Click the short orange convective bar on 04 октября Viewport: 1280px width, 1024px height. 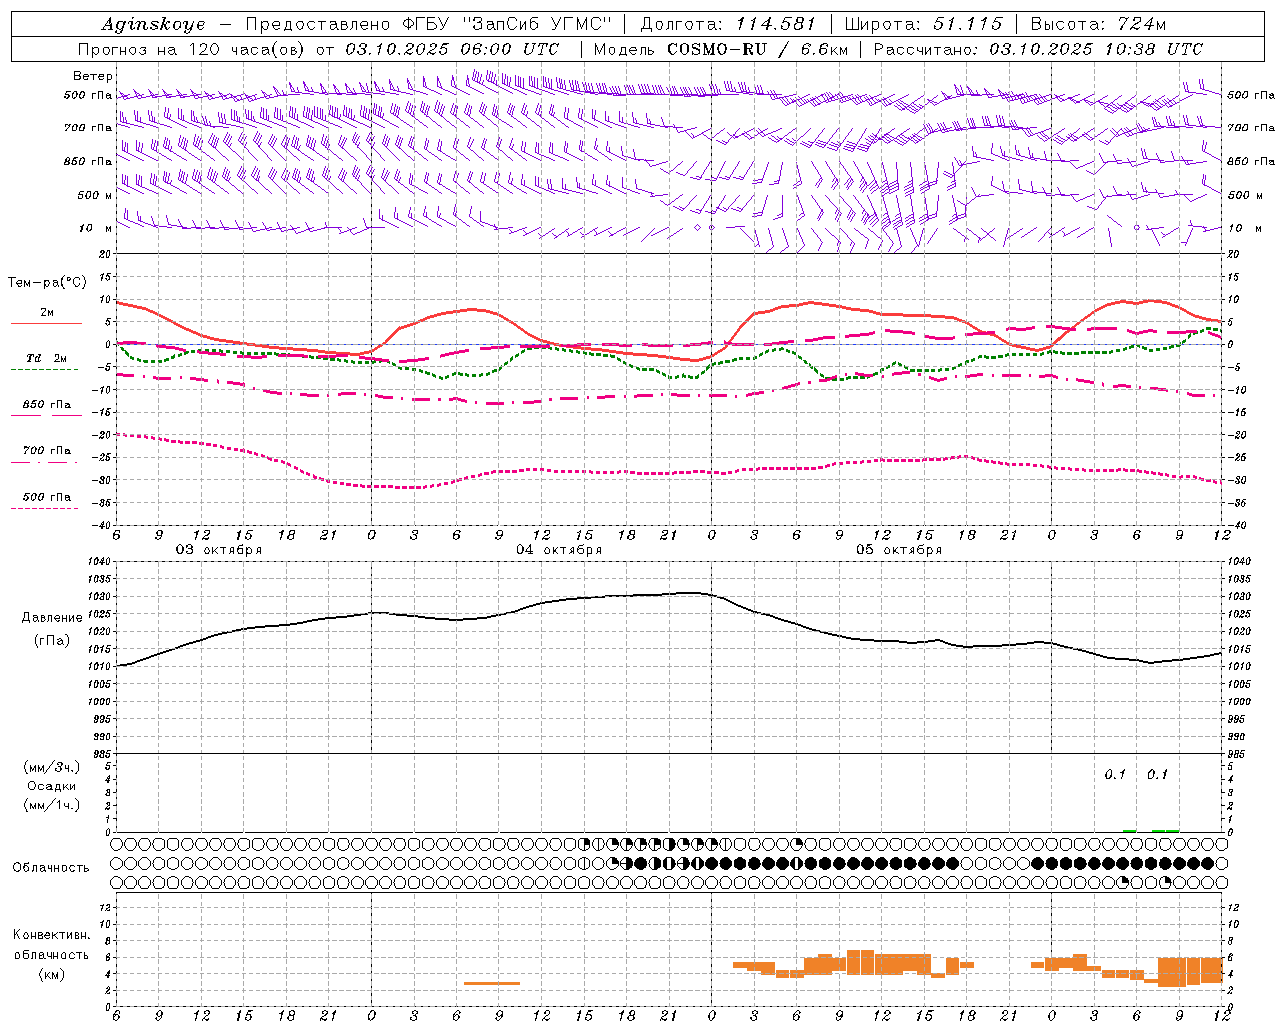click(x=491, y=983)
